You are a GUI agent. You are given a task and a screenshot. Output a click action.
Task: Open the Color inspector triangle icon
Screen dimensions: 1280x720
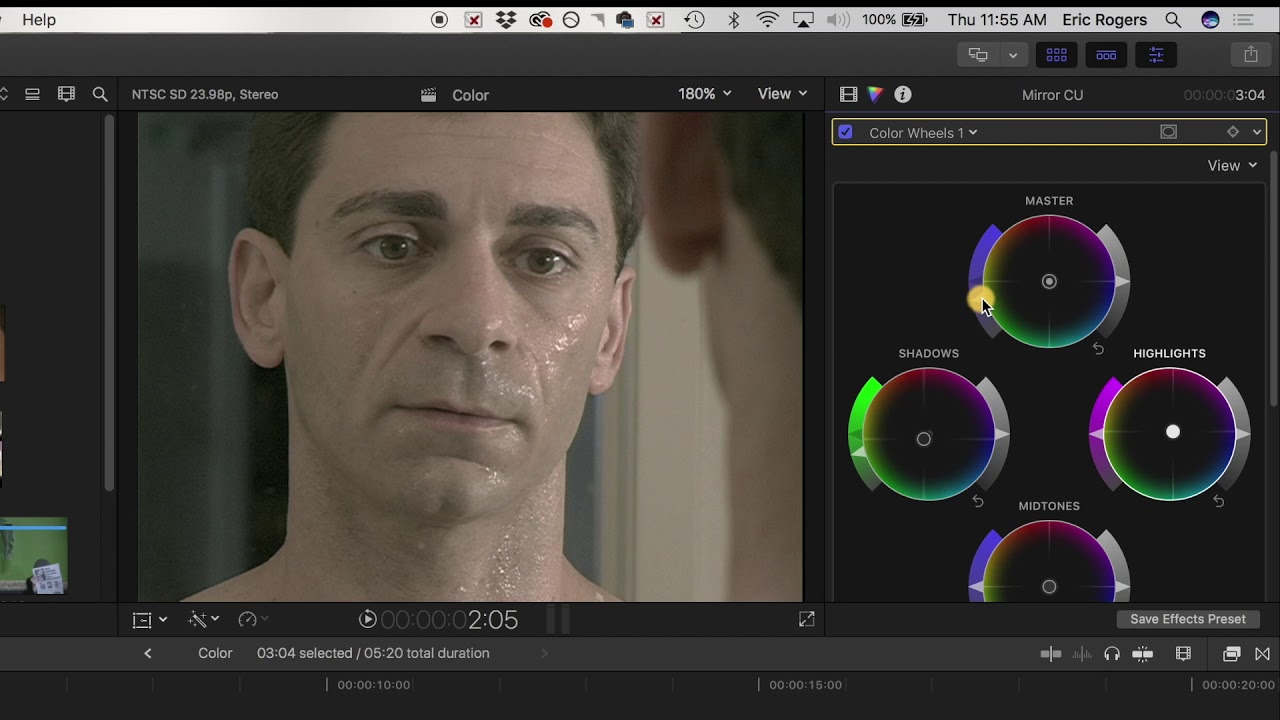pyautogui.click(x=875, y=94)
